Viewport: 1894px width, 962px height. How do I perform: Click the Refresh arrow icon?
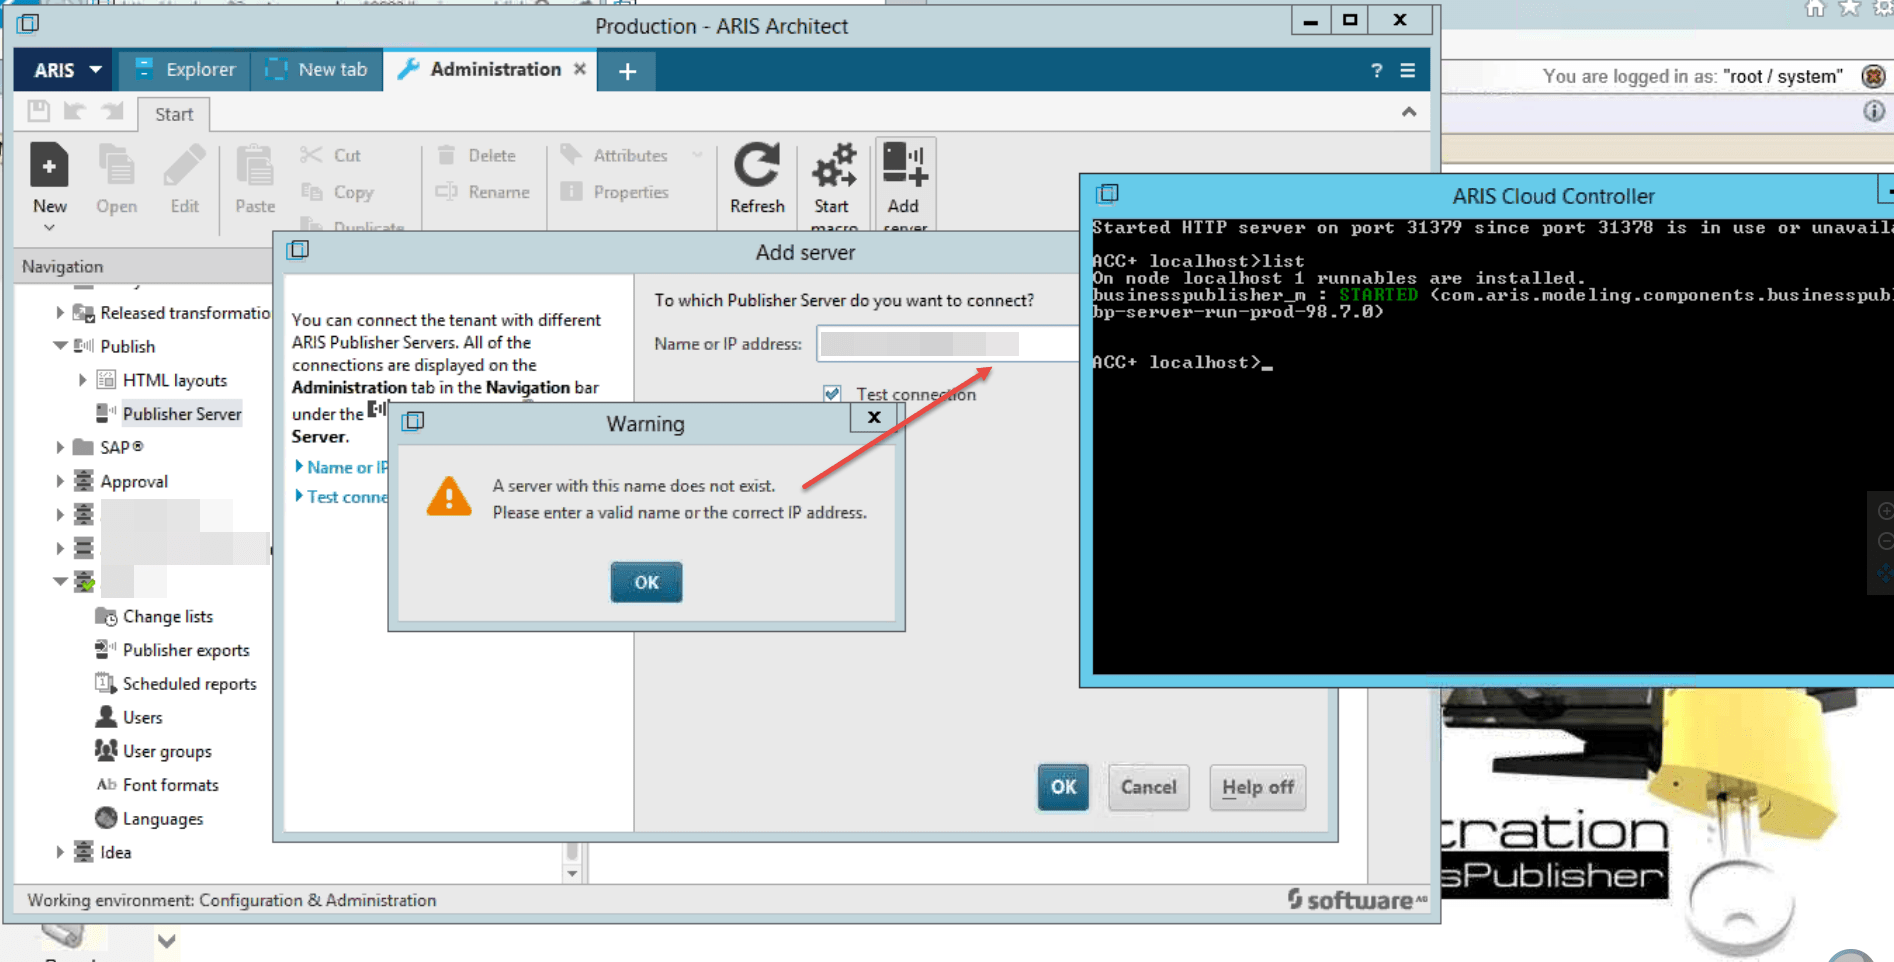[757, 165]
